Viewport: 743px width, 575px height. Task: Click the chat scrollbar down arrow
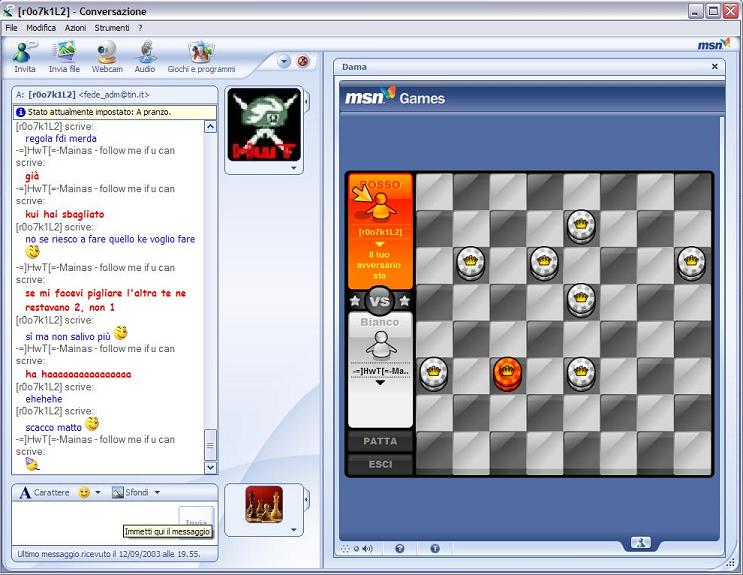210,467
